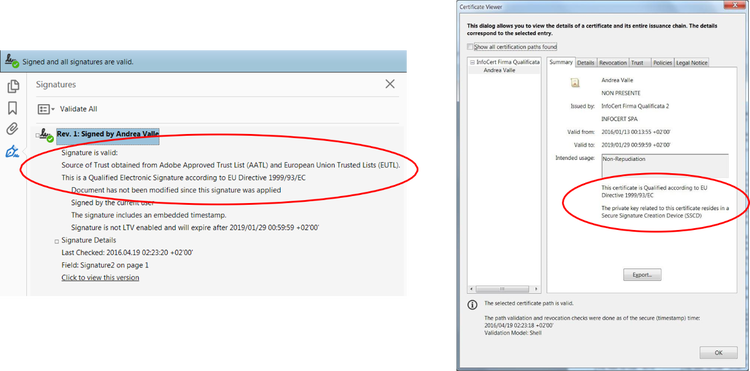Switch to the Legal Notice tab
Image resolution: width=750 pixels, height=371 pixels.
point(691,63)
